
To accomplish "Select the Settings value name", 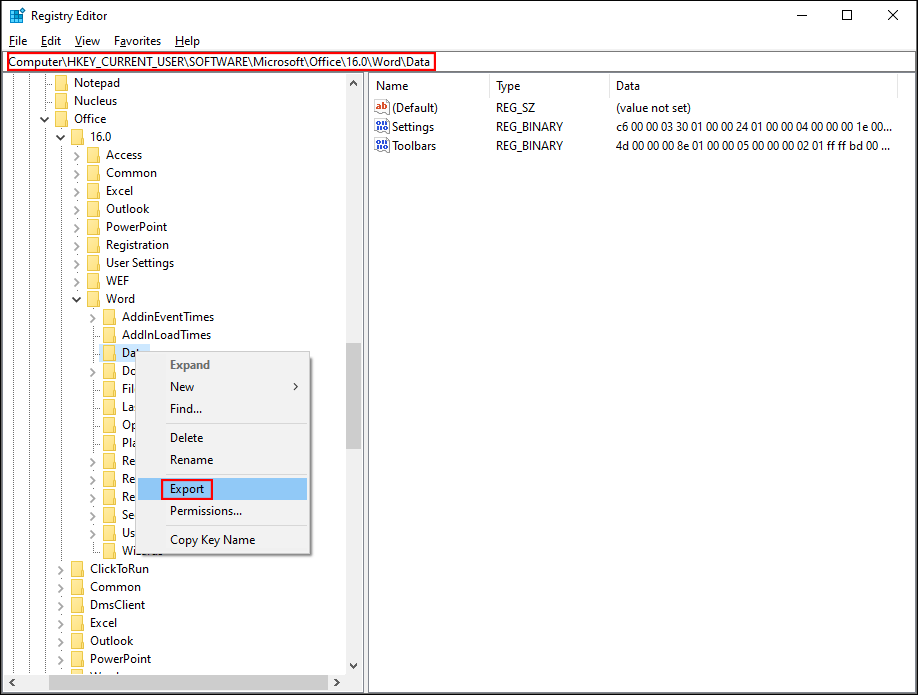I will (413, 127).
